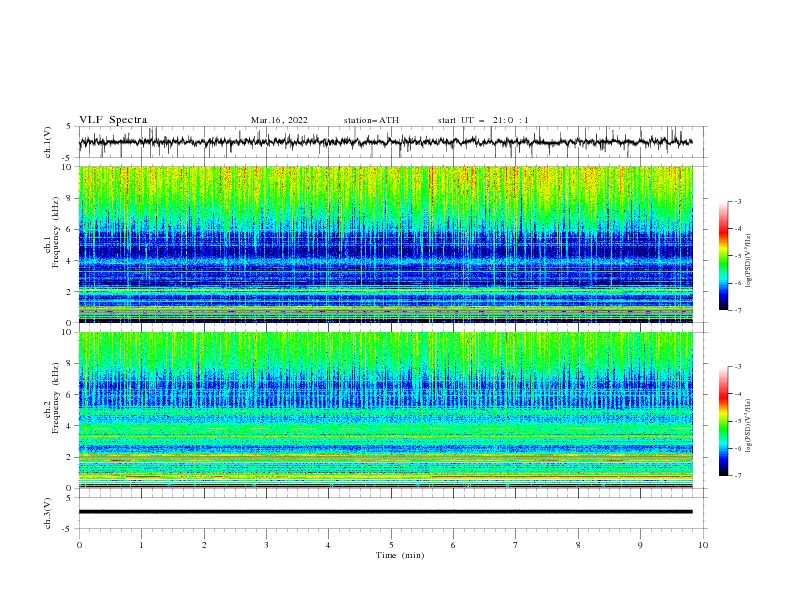
Task: Click the log(PSD) label beside ch.1 colorbar
Action: click(748, 261)
